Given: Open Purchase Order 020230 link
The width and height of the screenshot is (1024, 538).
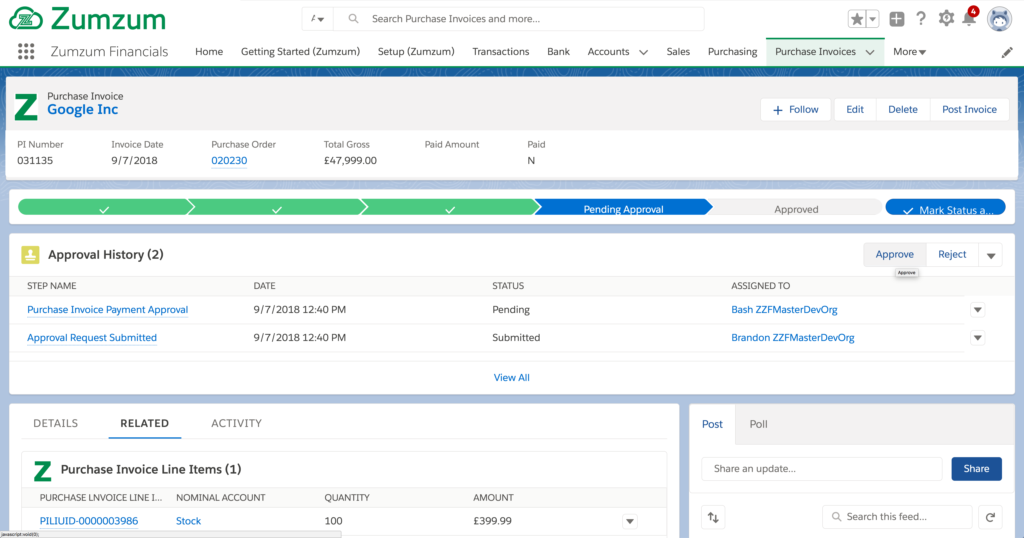Looking at the screenshot, I should pos(229,161).
